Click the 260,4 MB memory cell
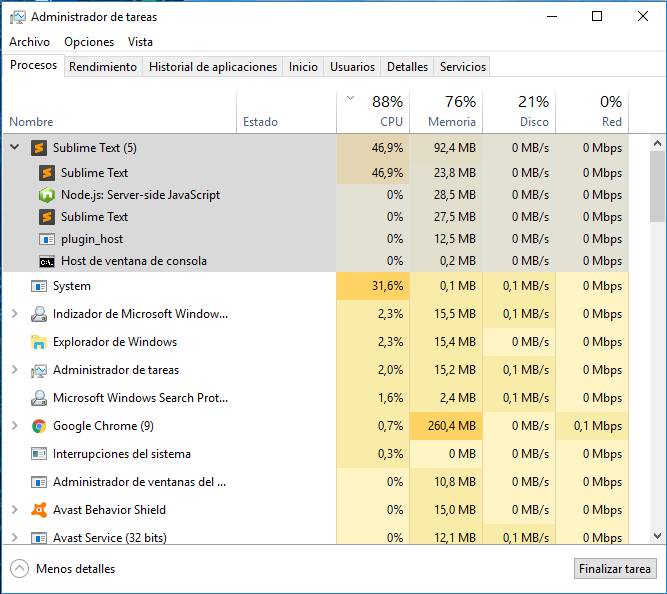The image size is (667, 594). pos(446,426)
